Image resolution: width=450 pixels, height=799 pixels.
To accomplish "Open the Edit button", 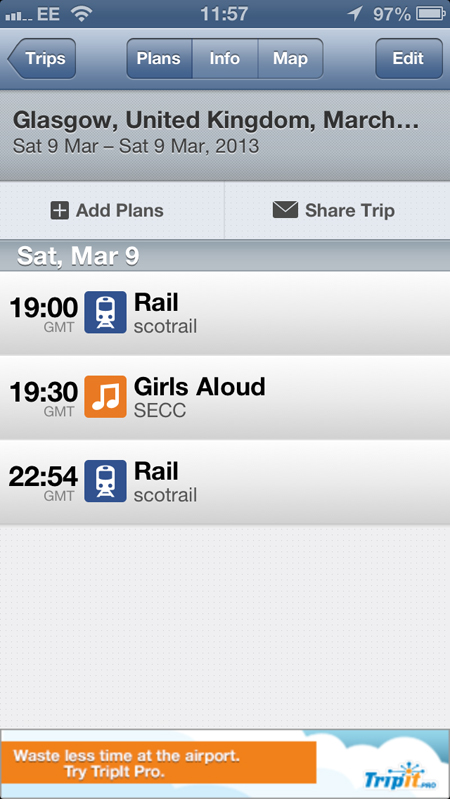I will click(x=409, y=59).
